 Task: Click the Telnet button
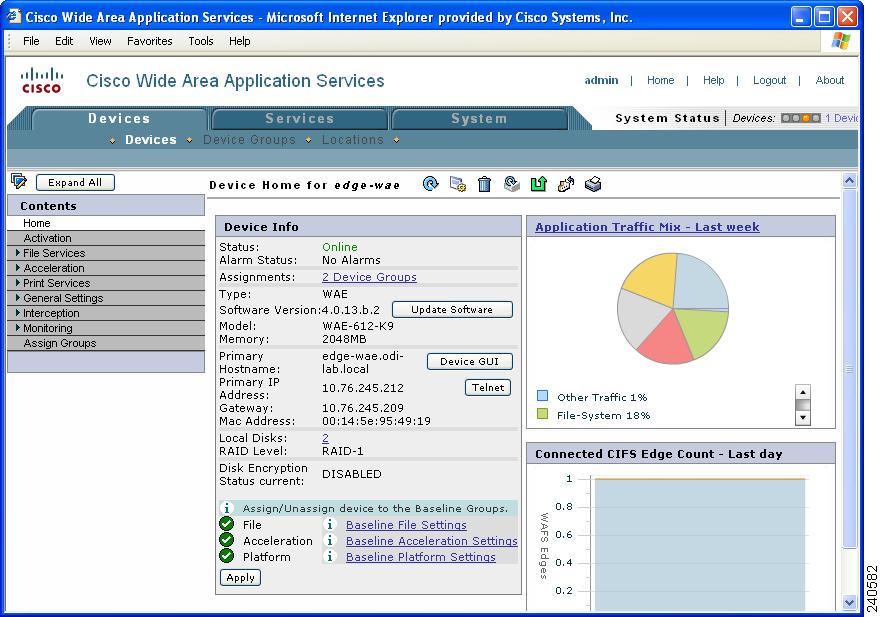click(x=488, y=387)
